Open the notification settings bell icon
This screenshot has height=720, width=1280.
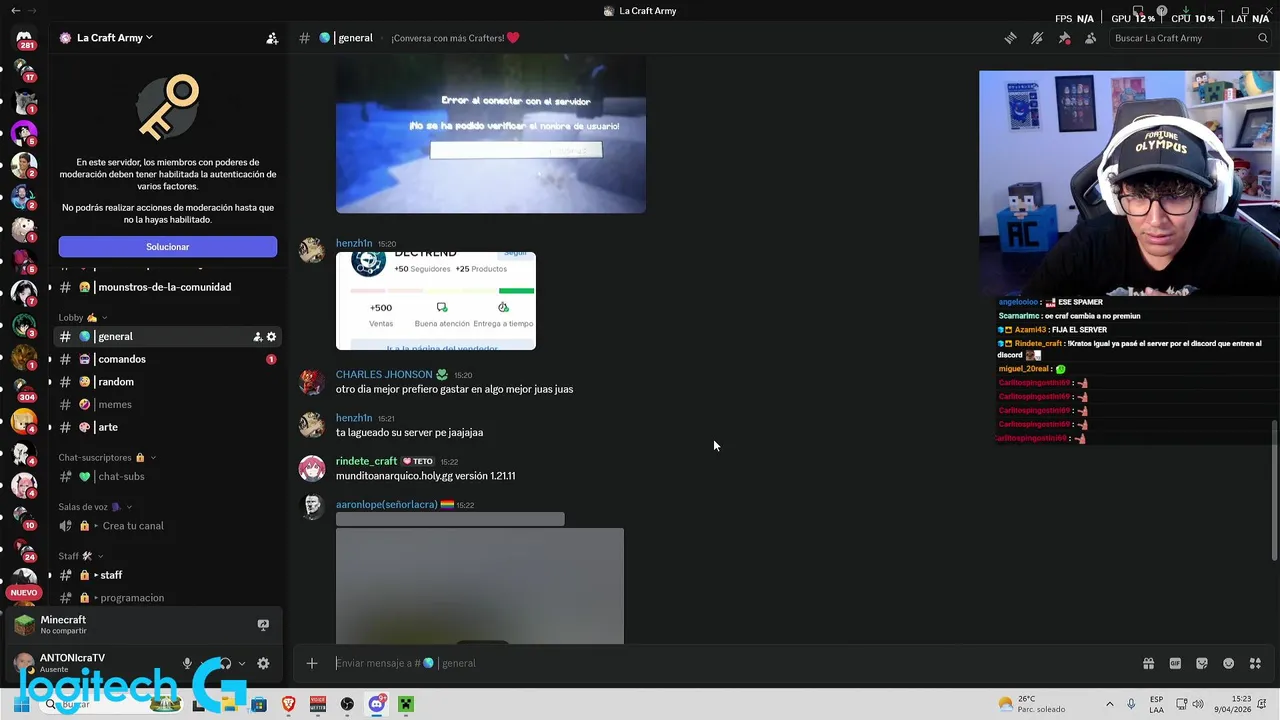click(1037, 38)
